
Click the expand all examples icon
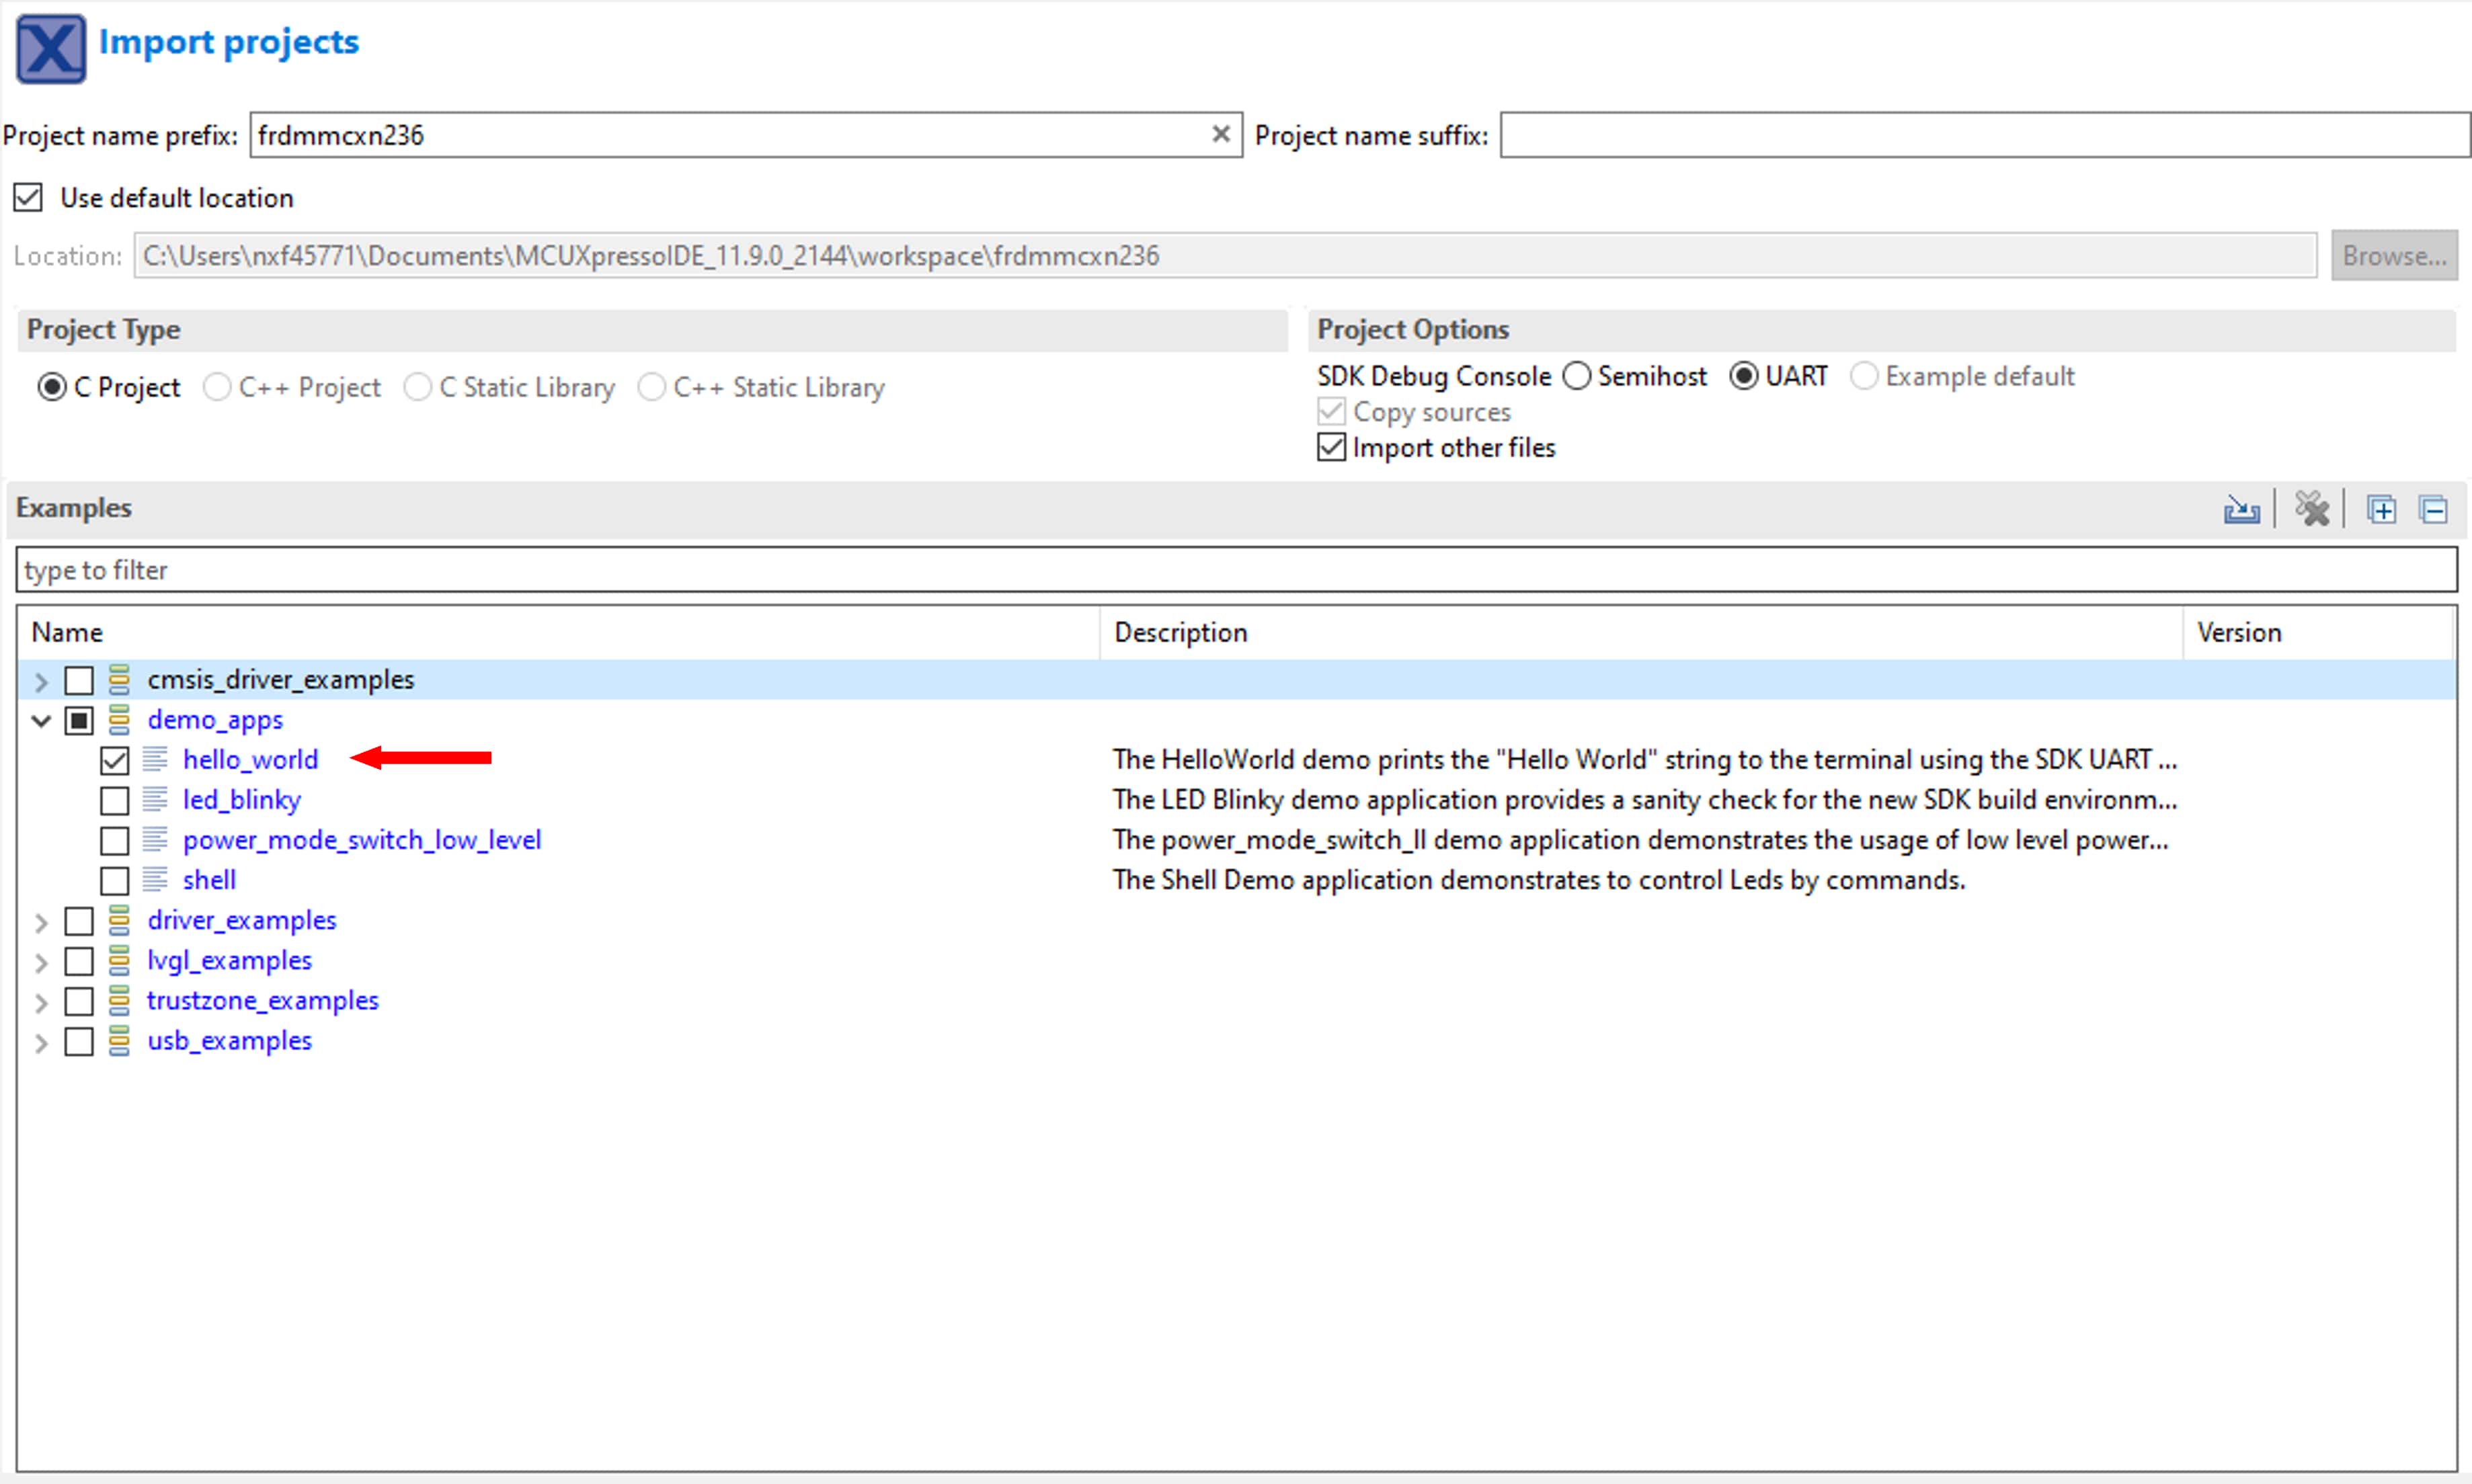pyautogui.click(x=2381, y=510)
